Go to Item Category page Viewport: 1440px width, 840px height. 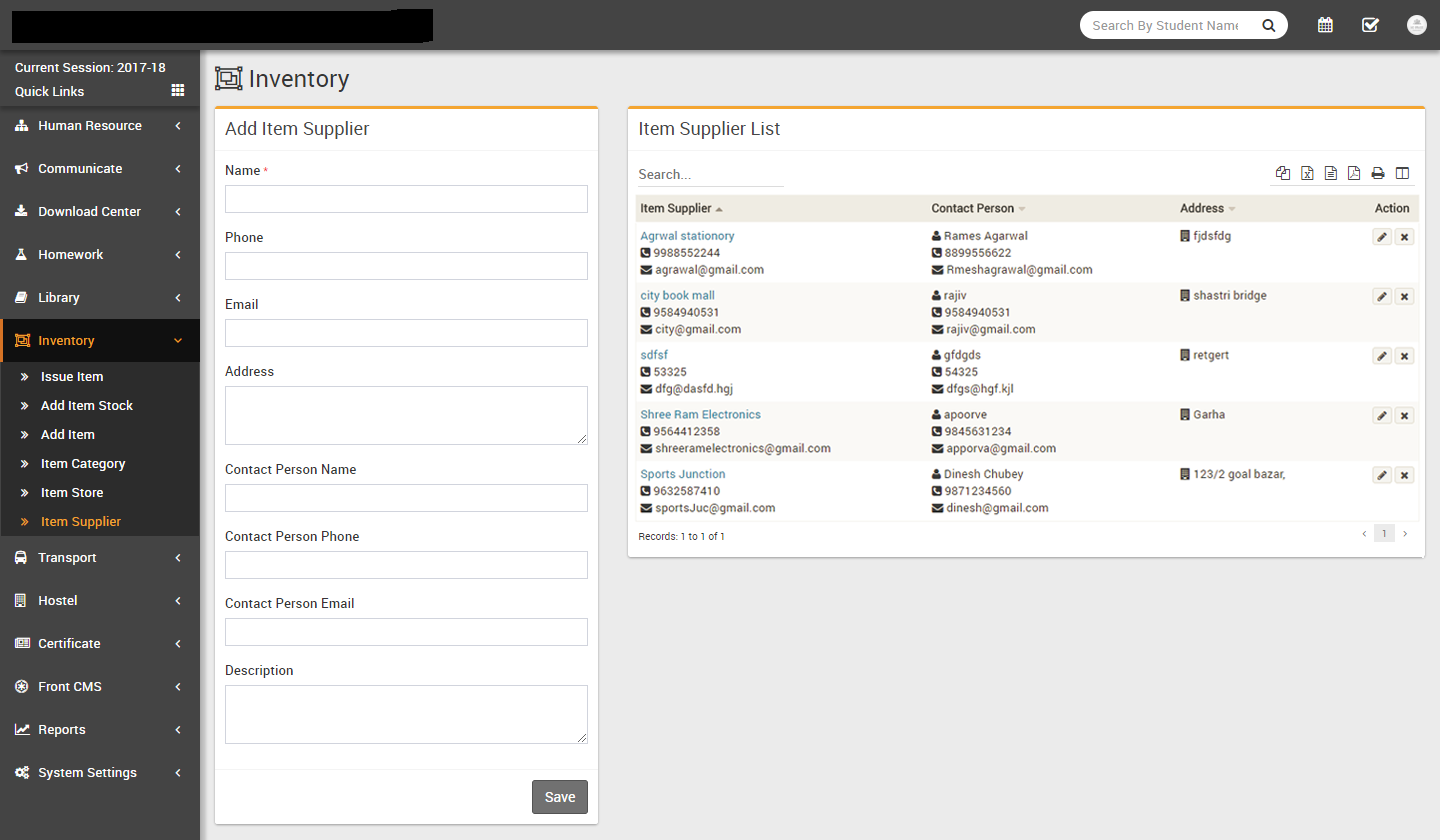click(82, 464)
